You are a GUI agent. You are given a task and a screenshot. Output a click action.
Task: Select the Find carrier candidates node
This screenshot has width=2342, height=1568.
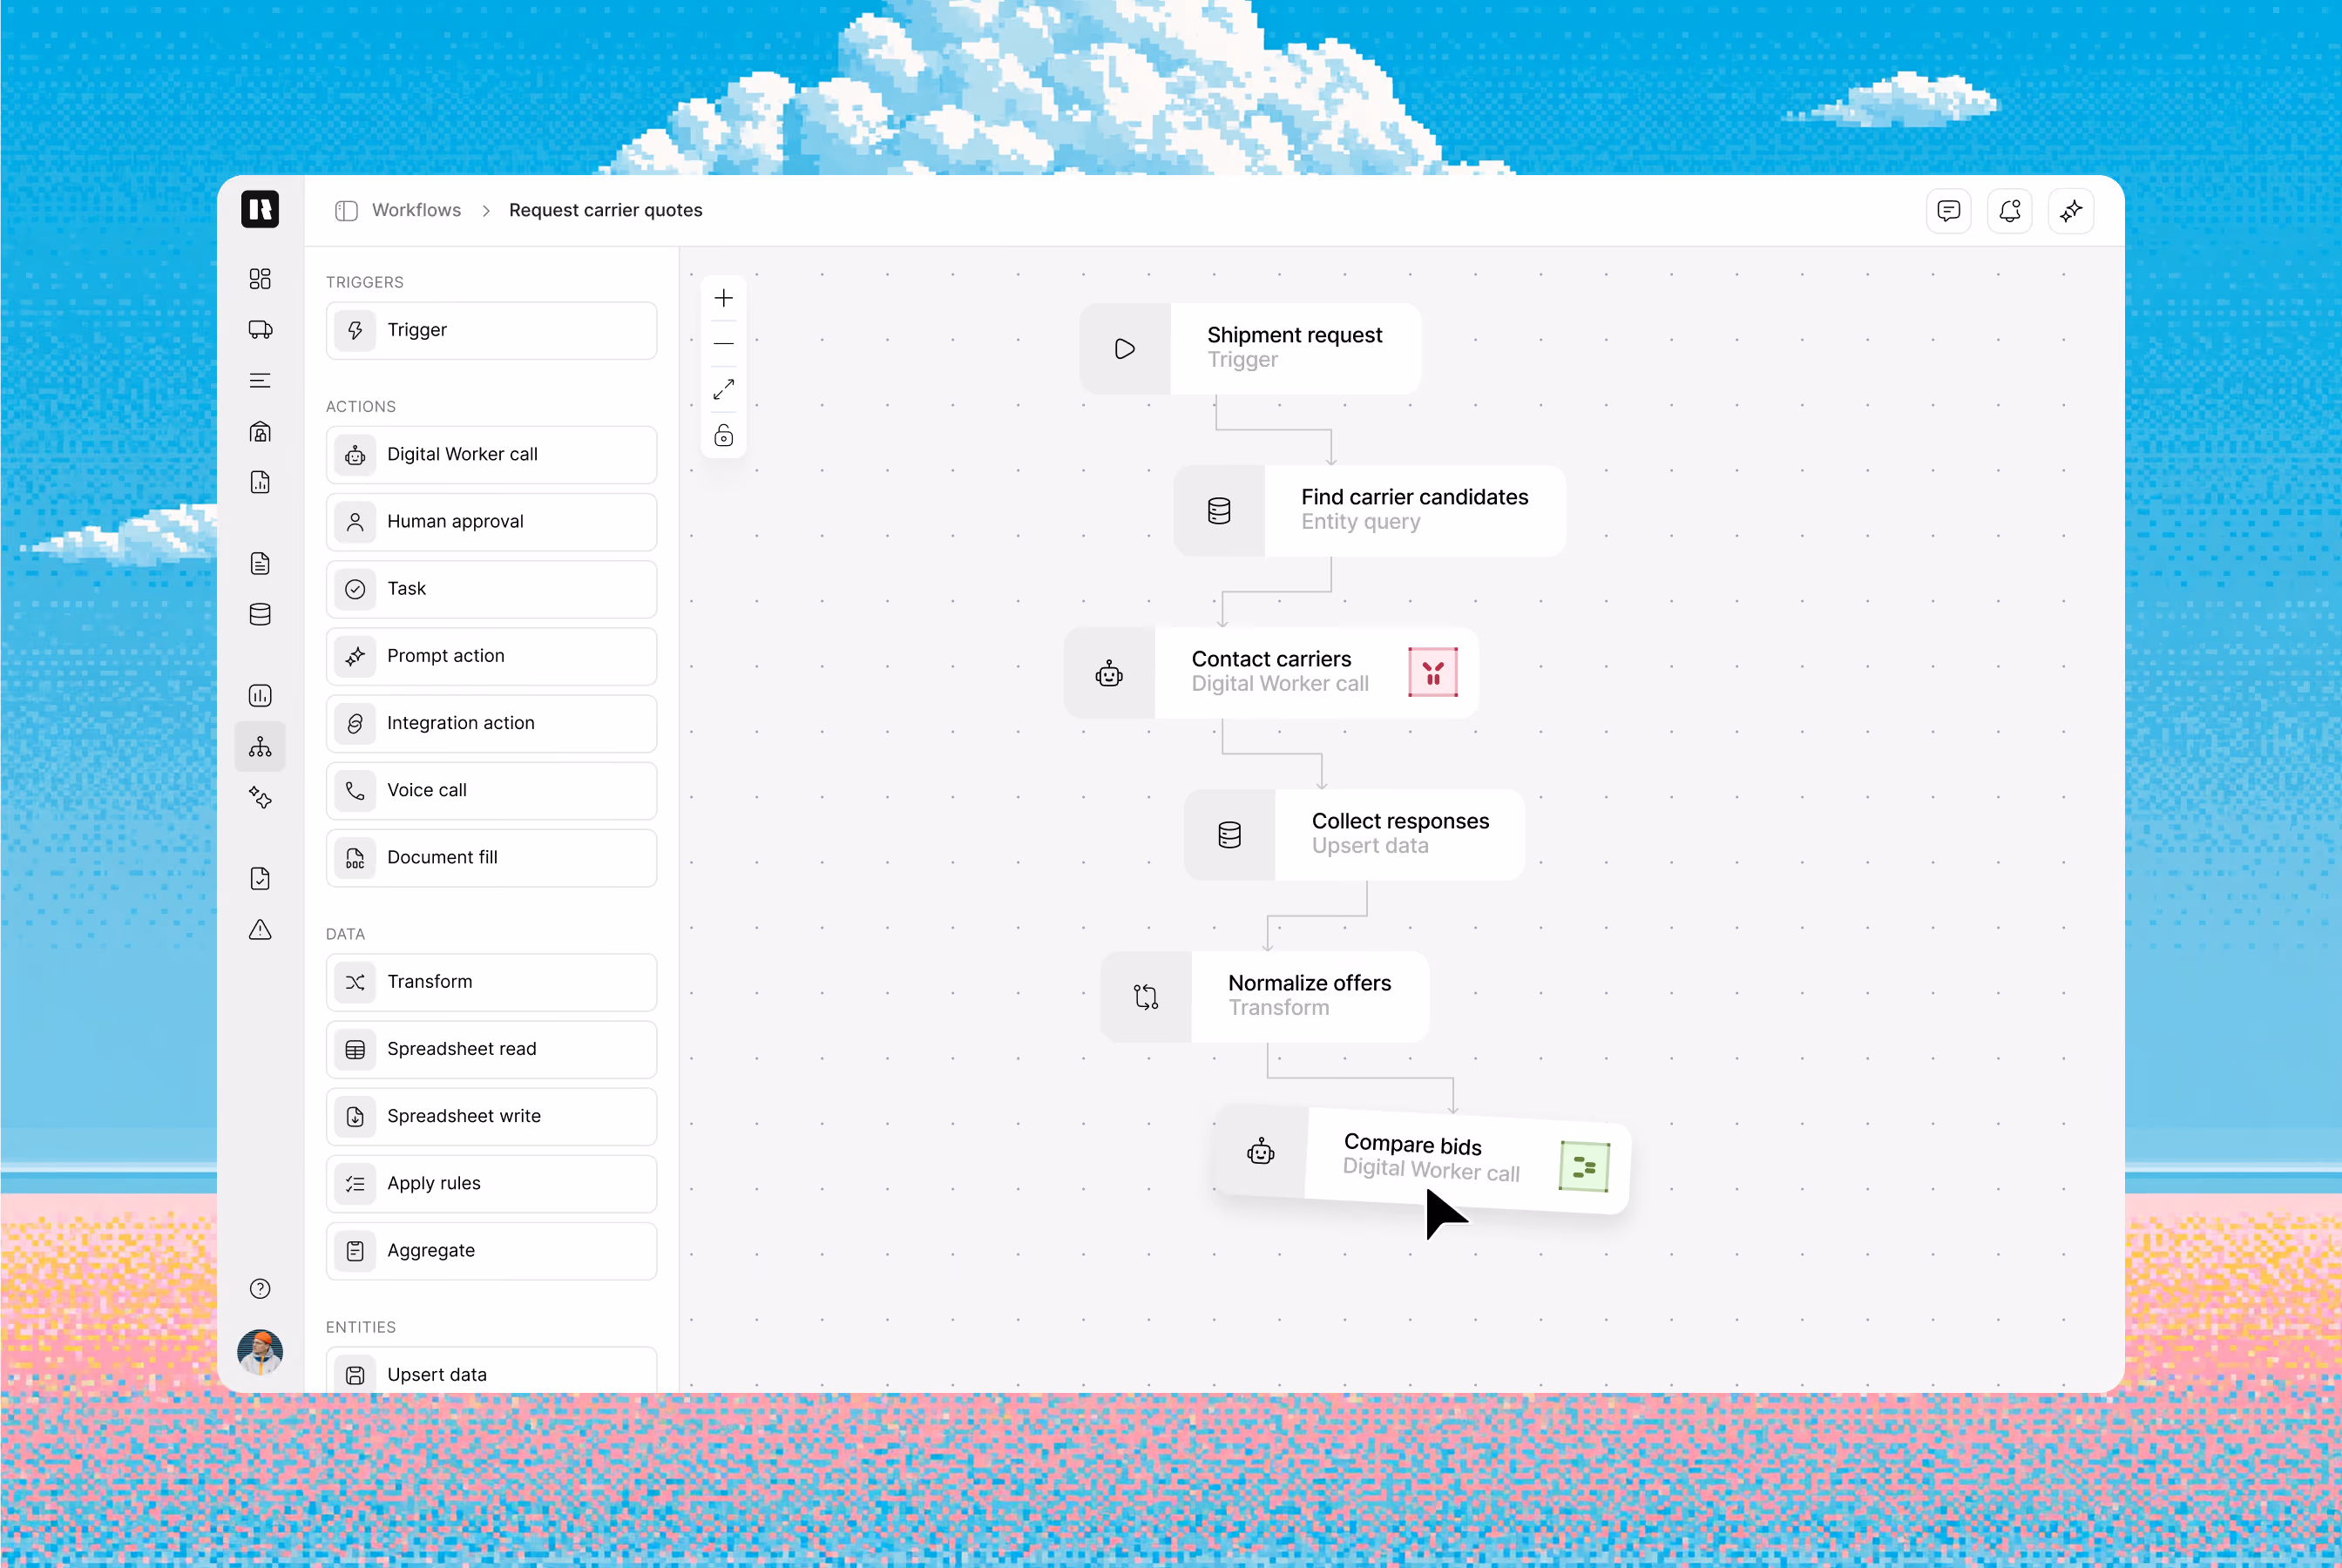click(x=1370, y=510)
